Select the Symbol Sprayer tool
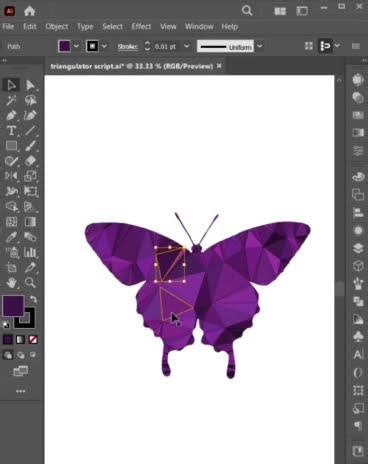 click(11, 252)
